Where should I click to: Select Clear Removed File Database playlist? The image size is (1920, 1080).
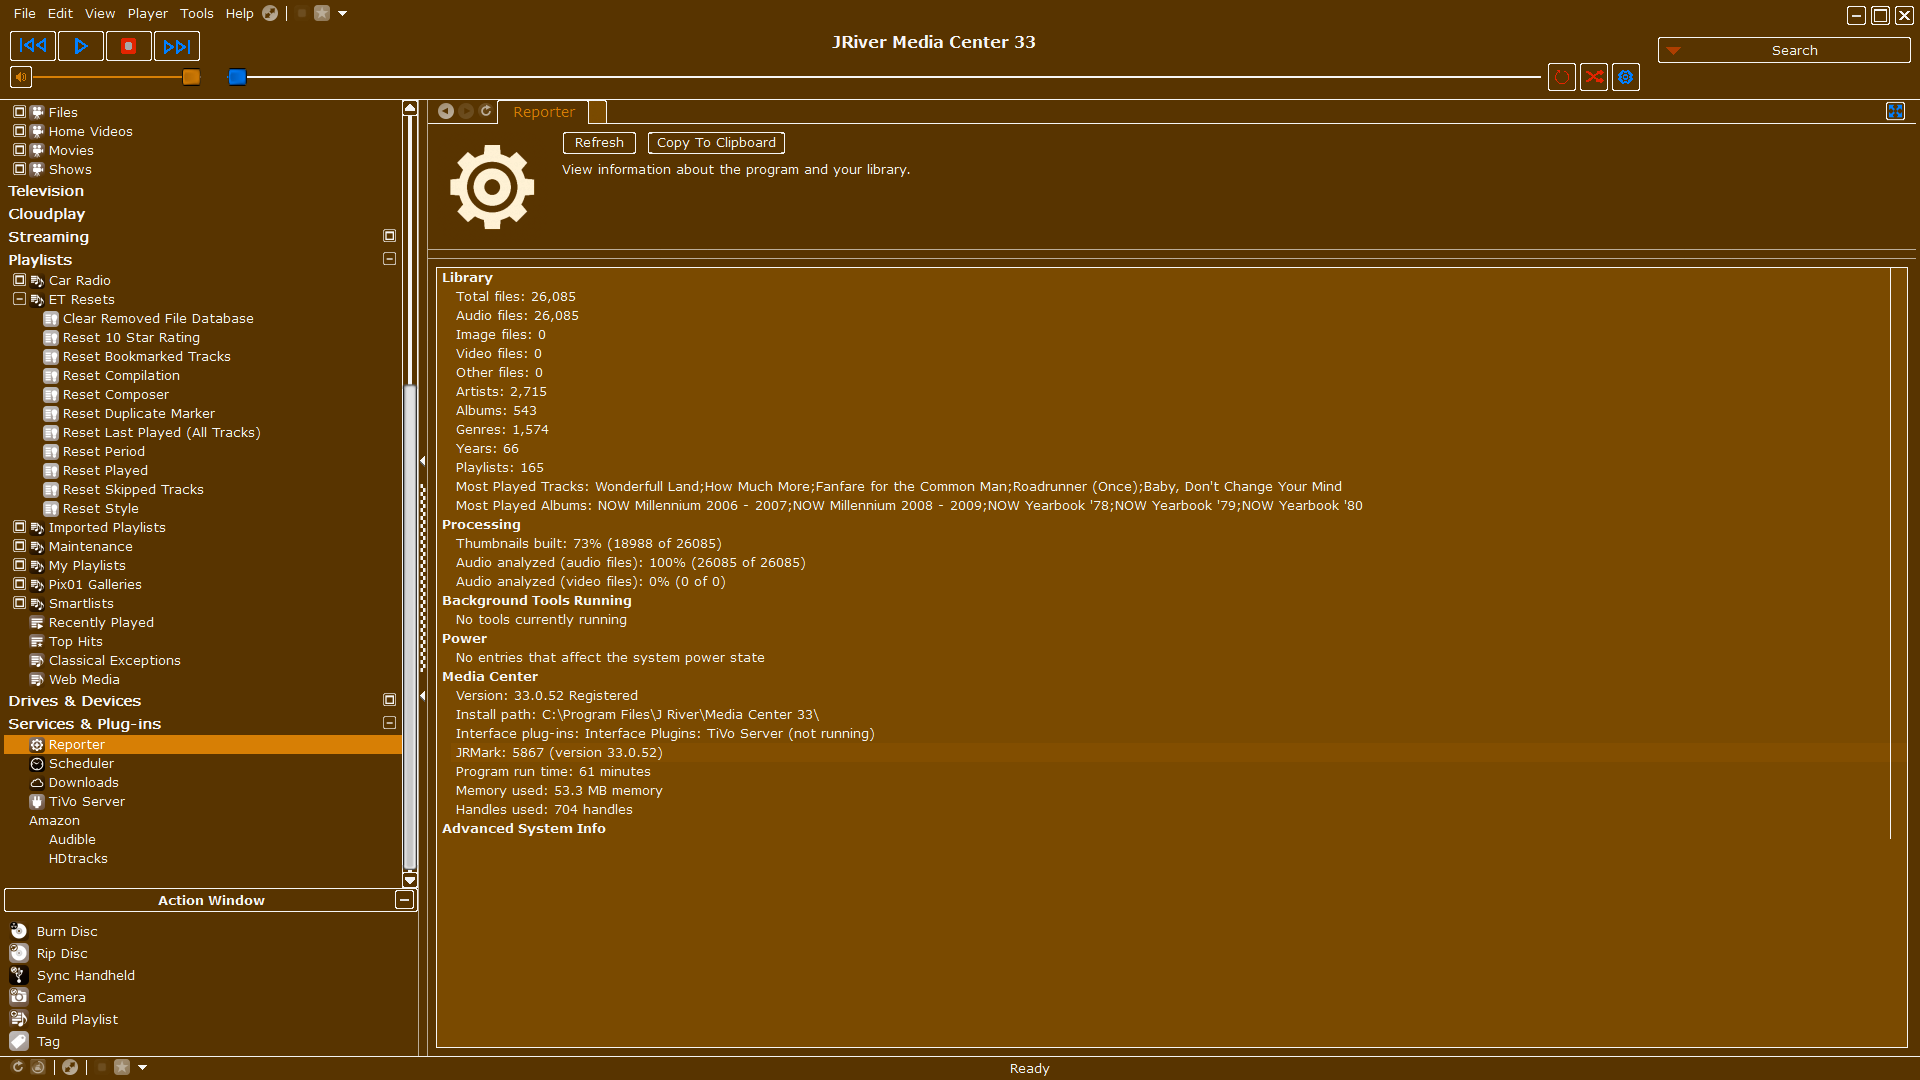pos(158,319)
